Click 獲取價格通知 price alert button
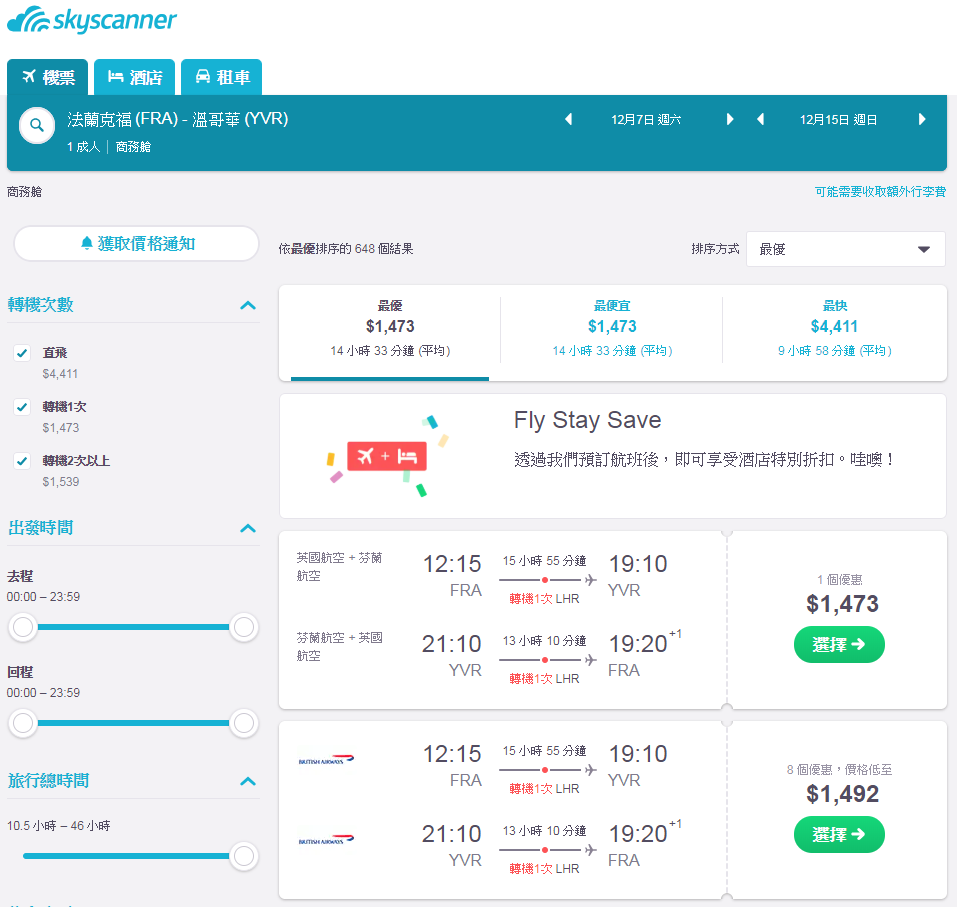957x907 pixels. 137,244
